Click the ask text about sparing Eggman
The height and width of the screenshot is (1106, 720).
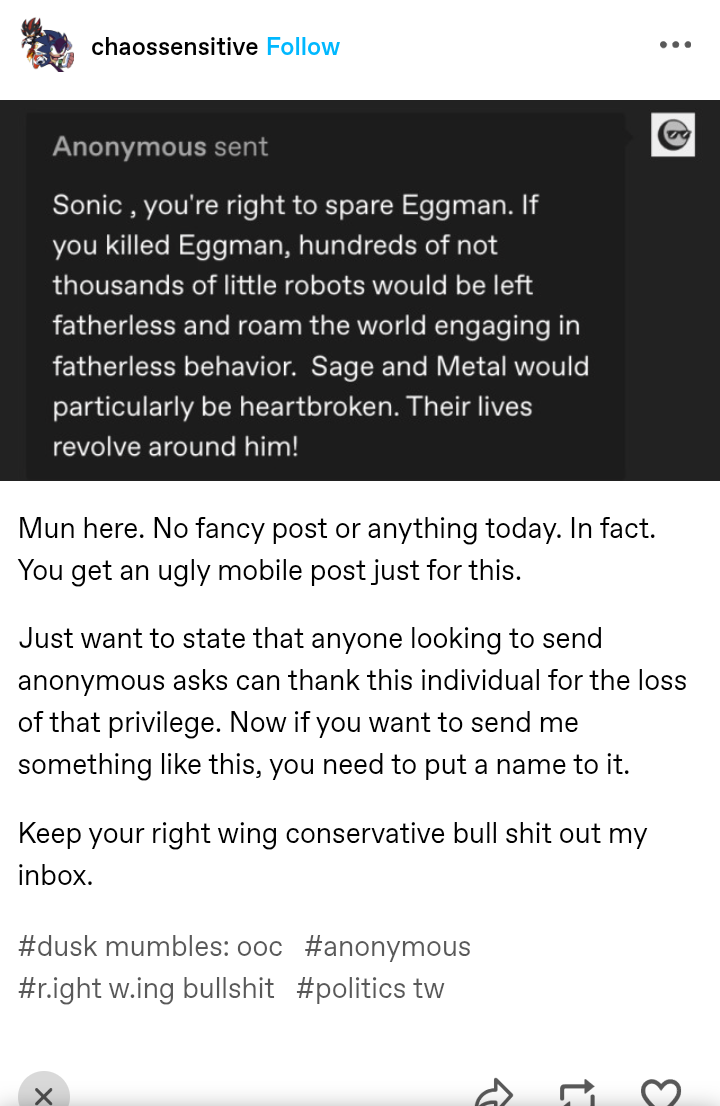click(x=321, y=326)
